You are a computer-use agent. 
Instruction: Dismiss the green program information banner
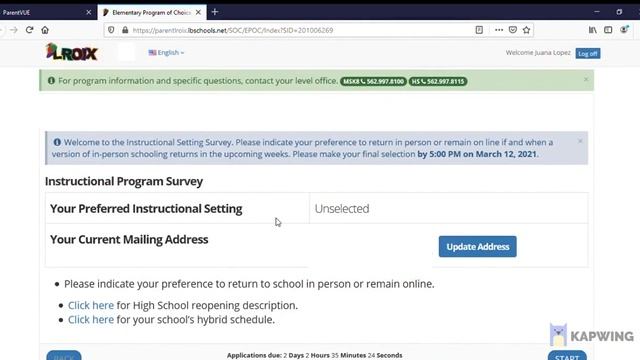click(586, 80)
